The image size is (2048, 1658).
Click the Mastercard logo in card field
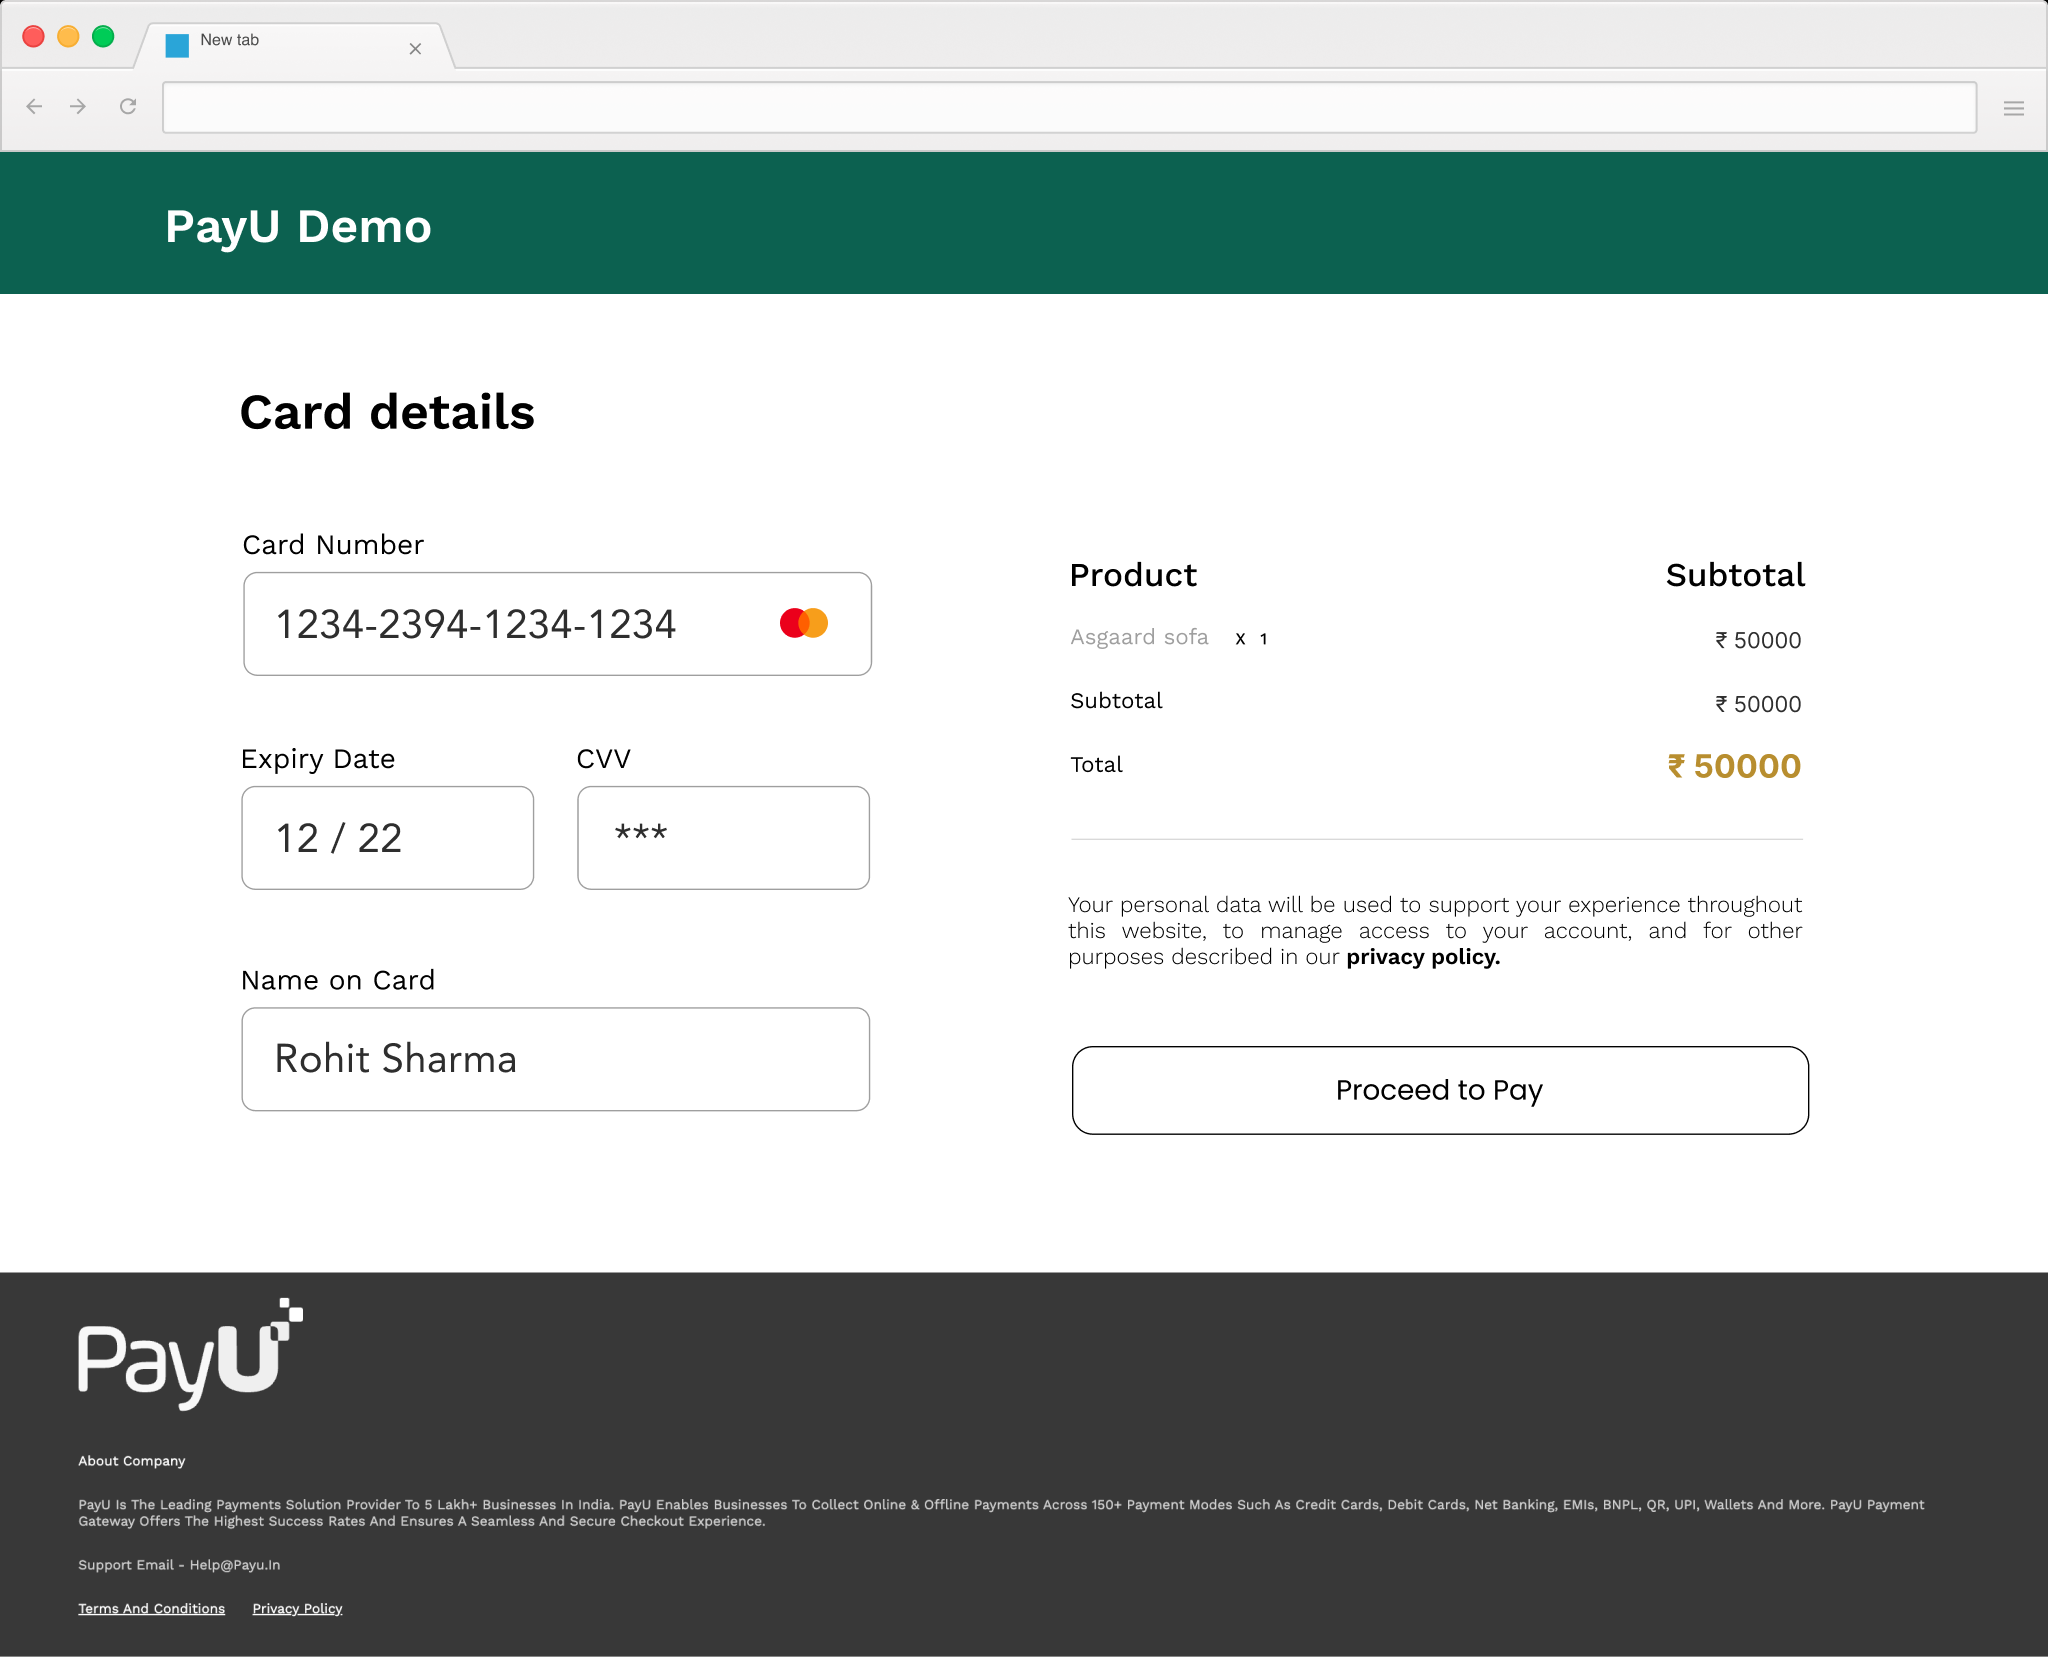click(x=804, y=623)
